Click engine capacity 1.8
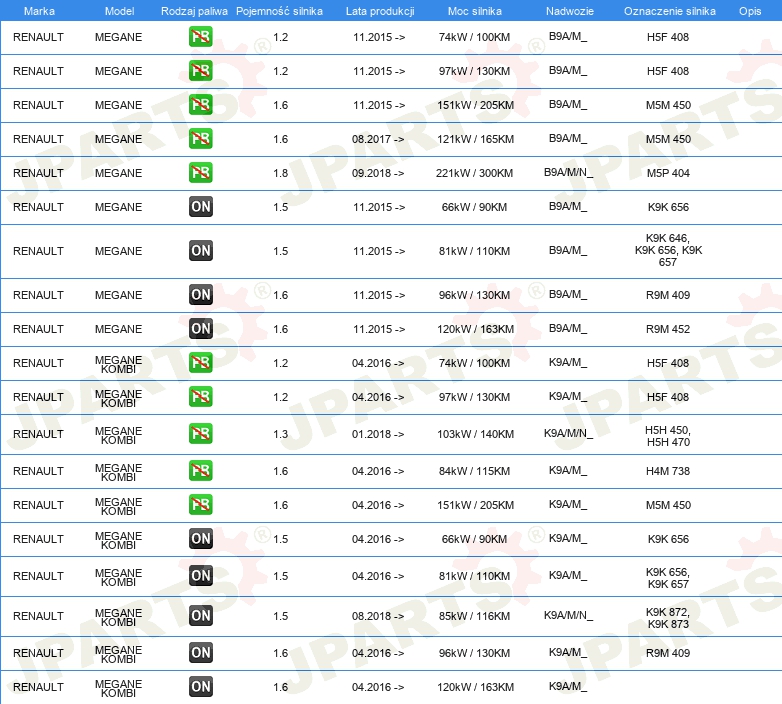 [x=280, y=173]
